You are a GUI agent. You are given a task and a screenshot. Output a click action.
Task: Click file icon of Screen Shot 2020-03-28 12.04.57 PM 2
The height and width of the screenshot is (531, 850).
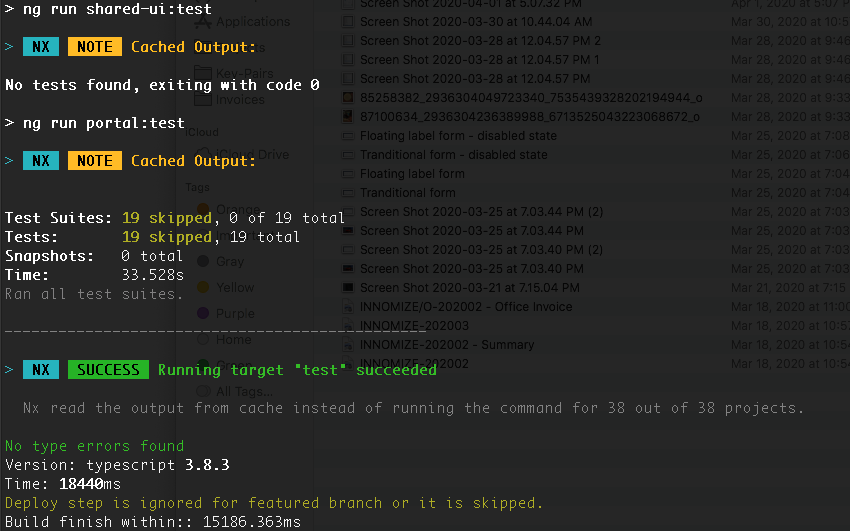[348, 41]
